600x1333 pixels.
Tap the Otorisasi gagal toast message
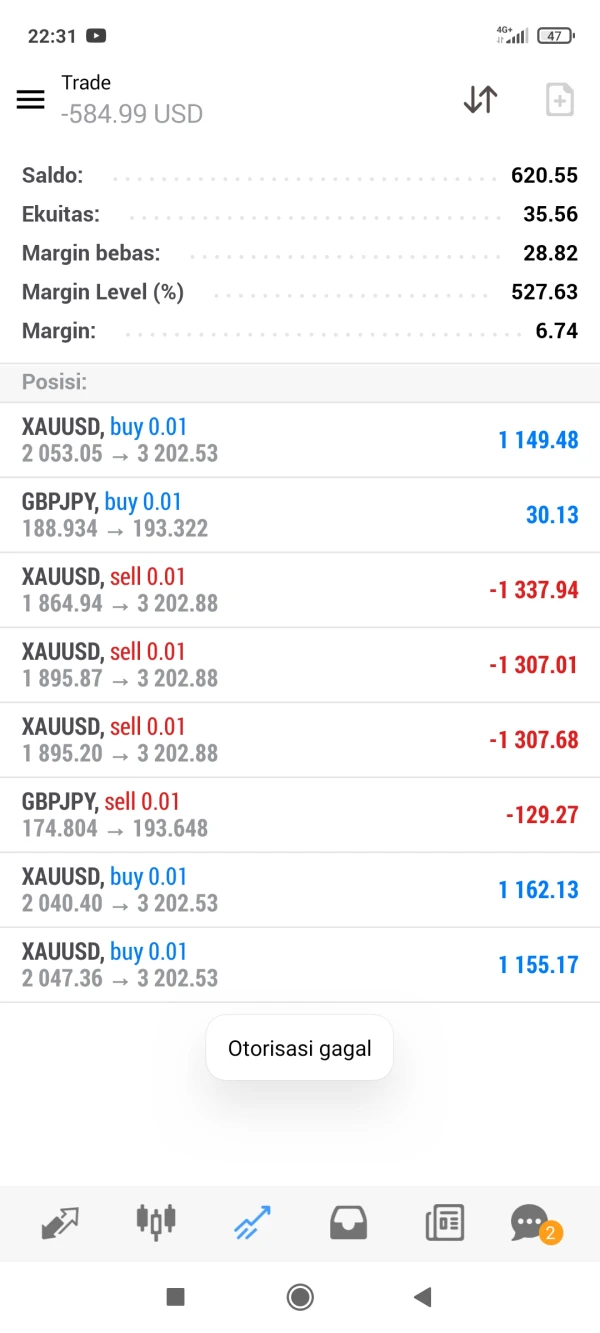click(x=299, y=1048)
